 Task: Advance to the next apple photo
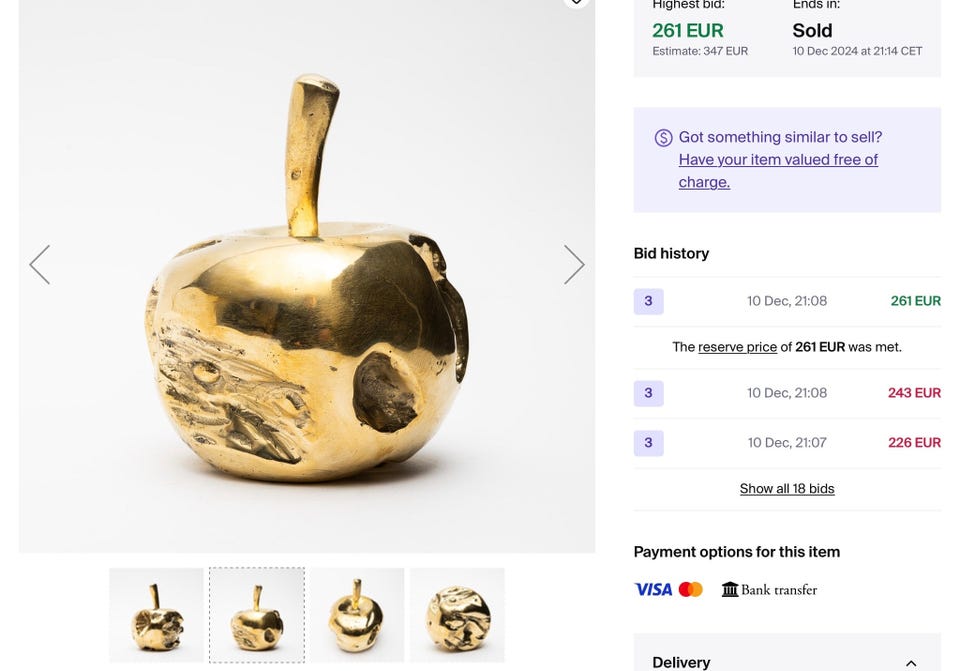[573, 265]
